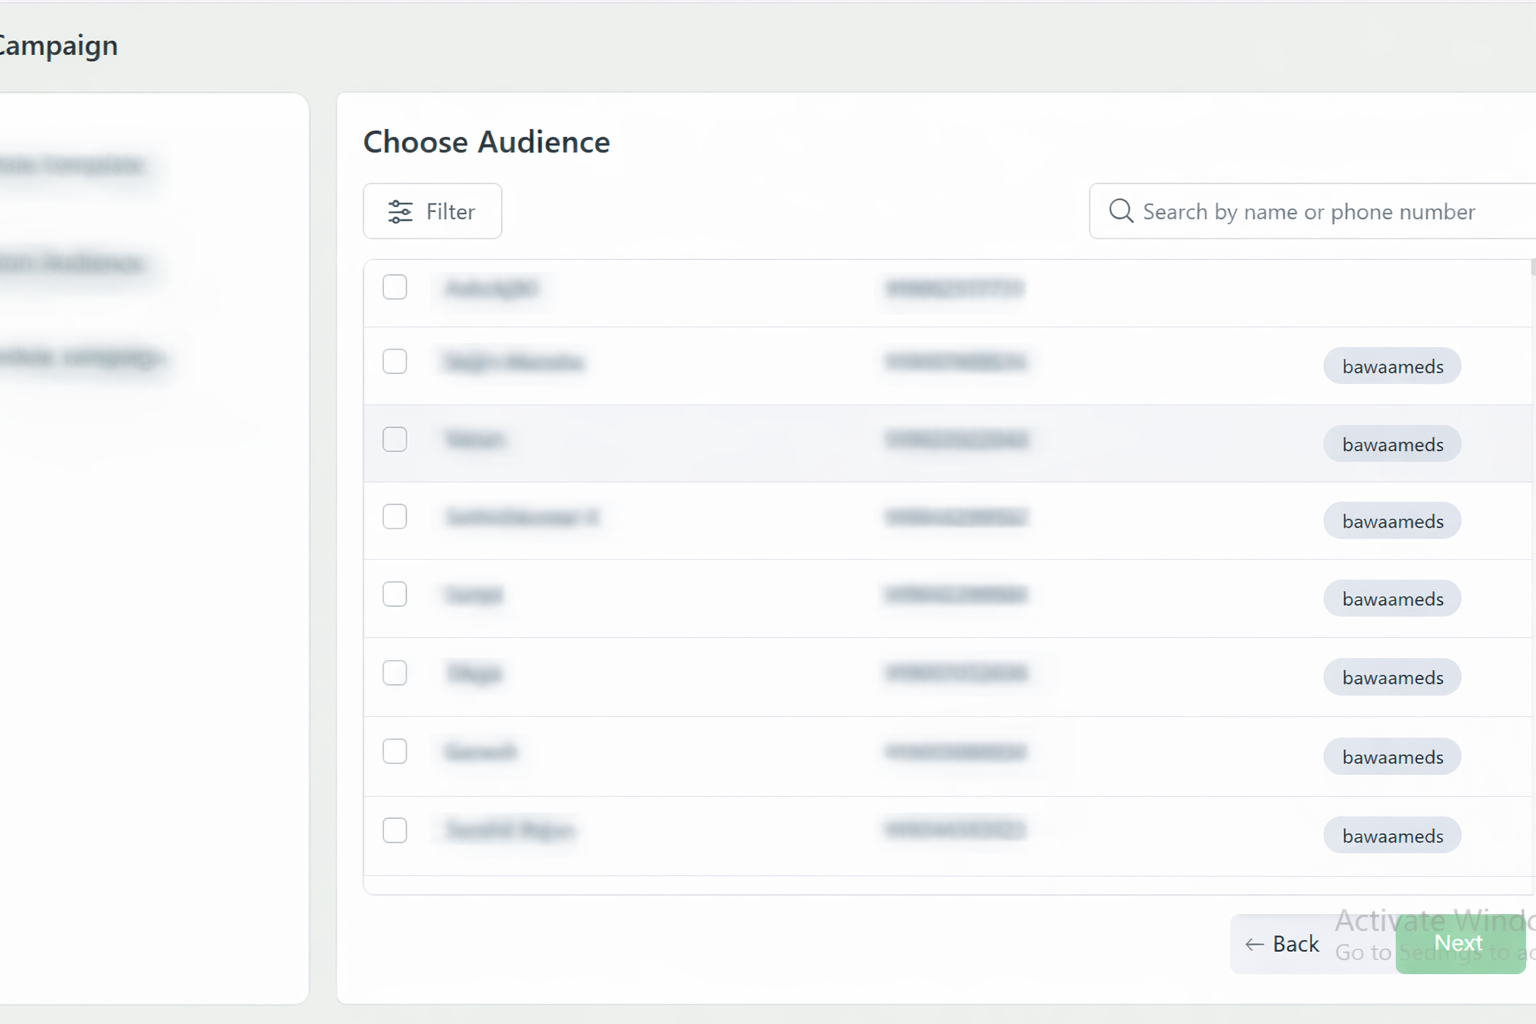Click the search magnifier icon

(x=1121, y=211)
